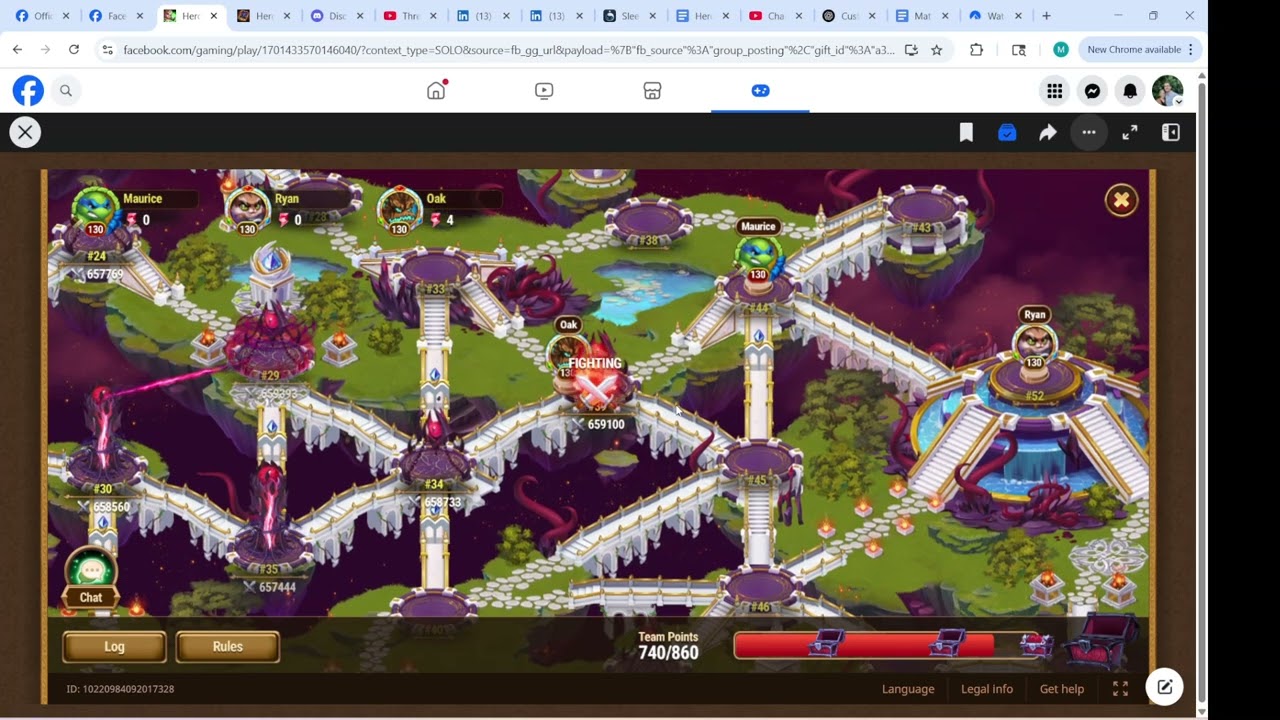The width and height of the screenshot is (1280, 720).
Task: Open the Facebook Video tab icon
Action: pos(544,91)
